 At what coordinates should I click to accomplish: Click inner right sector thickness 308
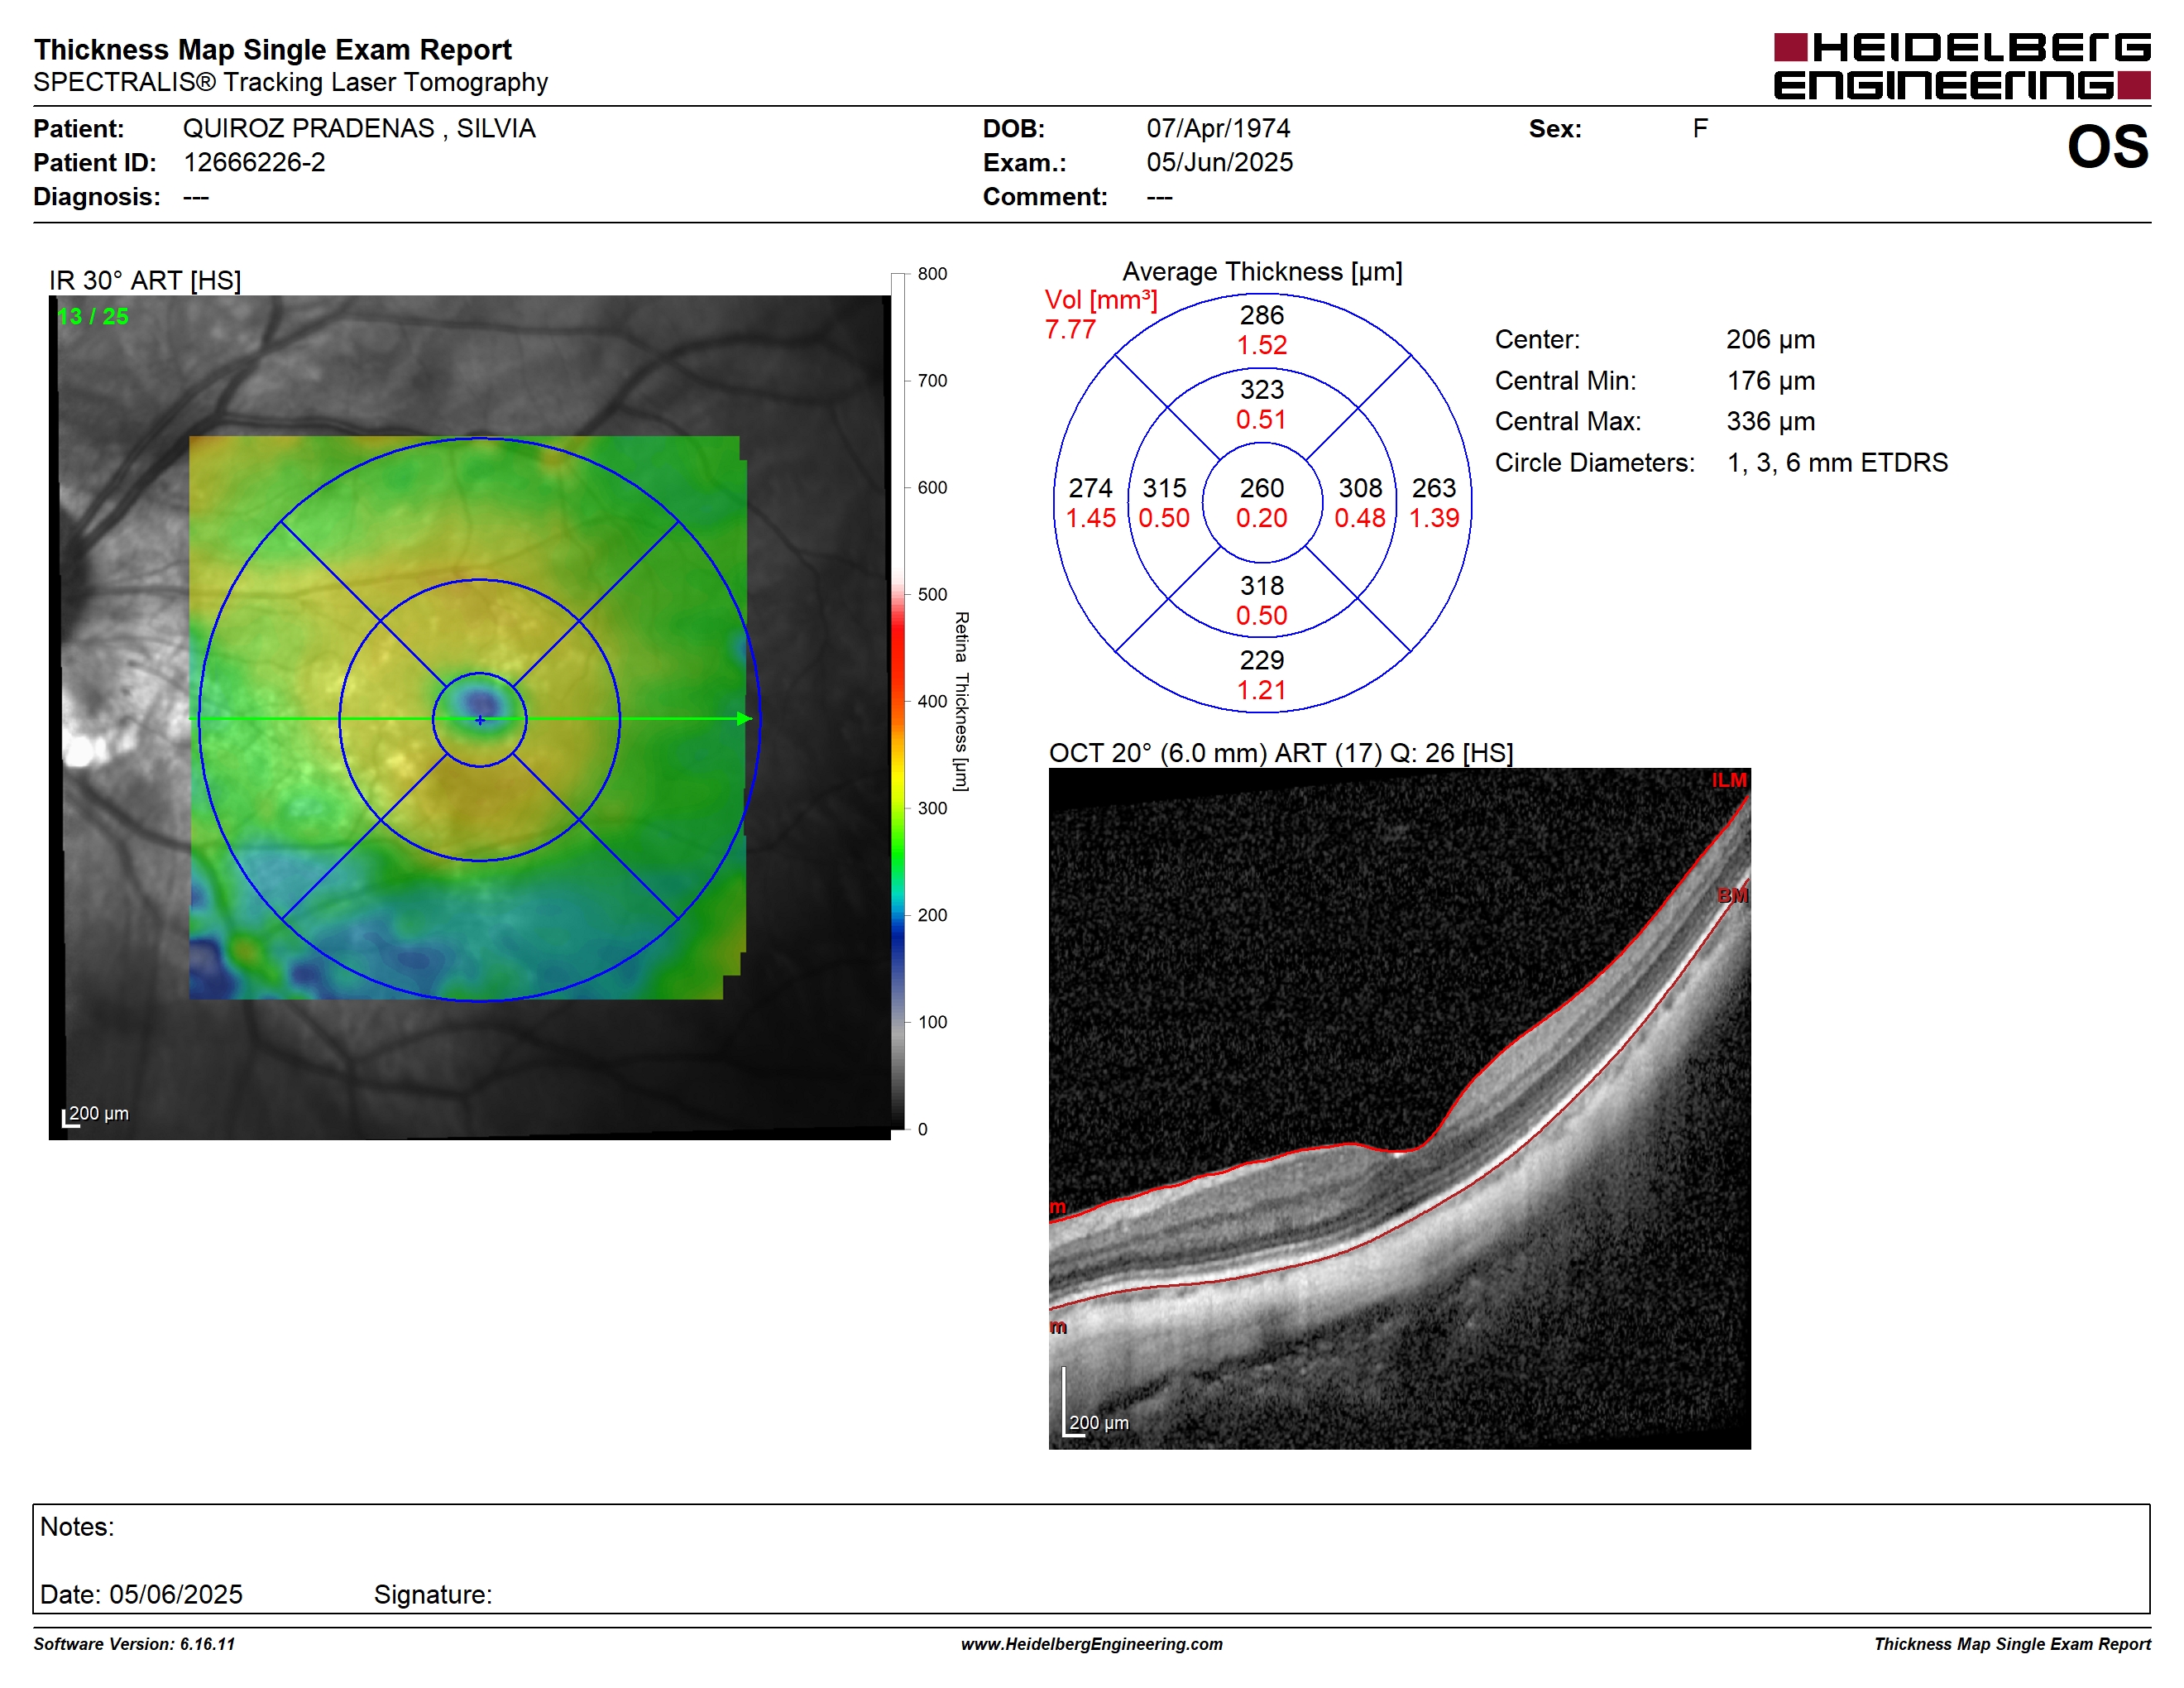[x=1360, y=488]
